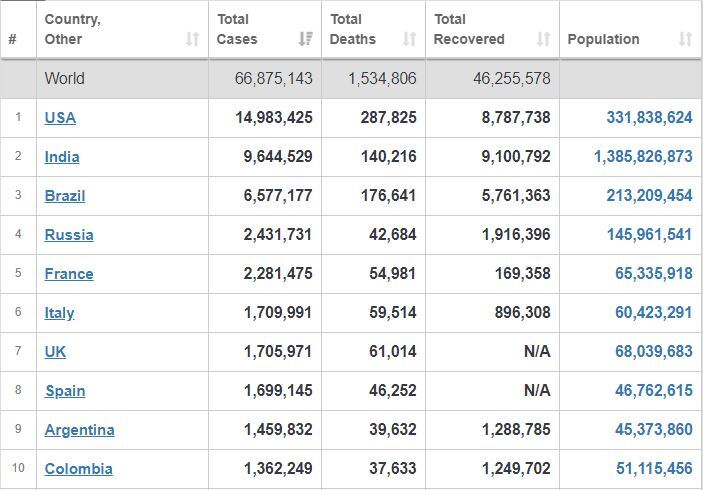Open the Russia country link
703x490 pixels.
69,234
